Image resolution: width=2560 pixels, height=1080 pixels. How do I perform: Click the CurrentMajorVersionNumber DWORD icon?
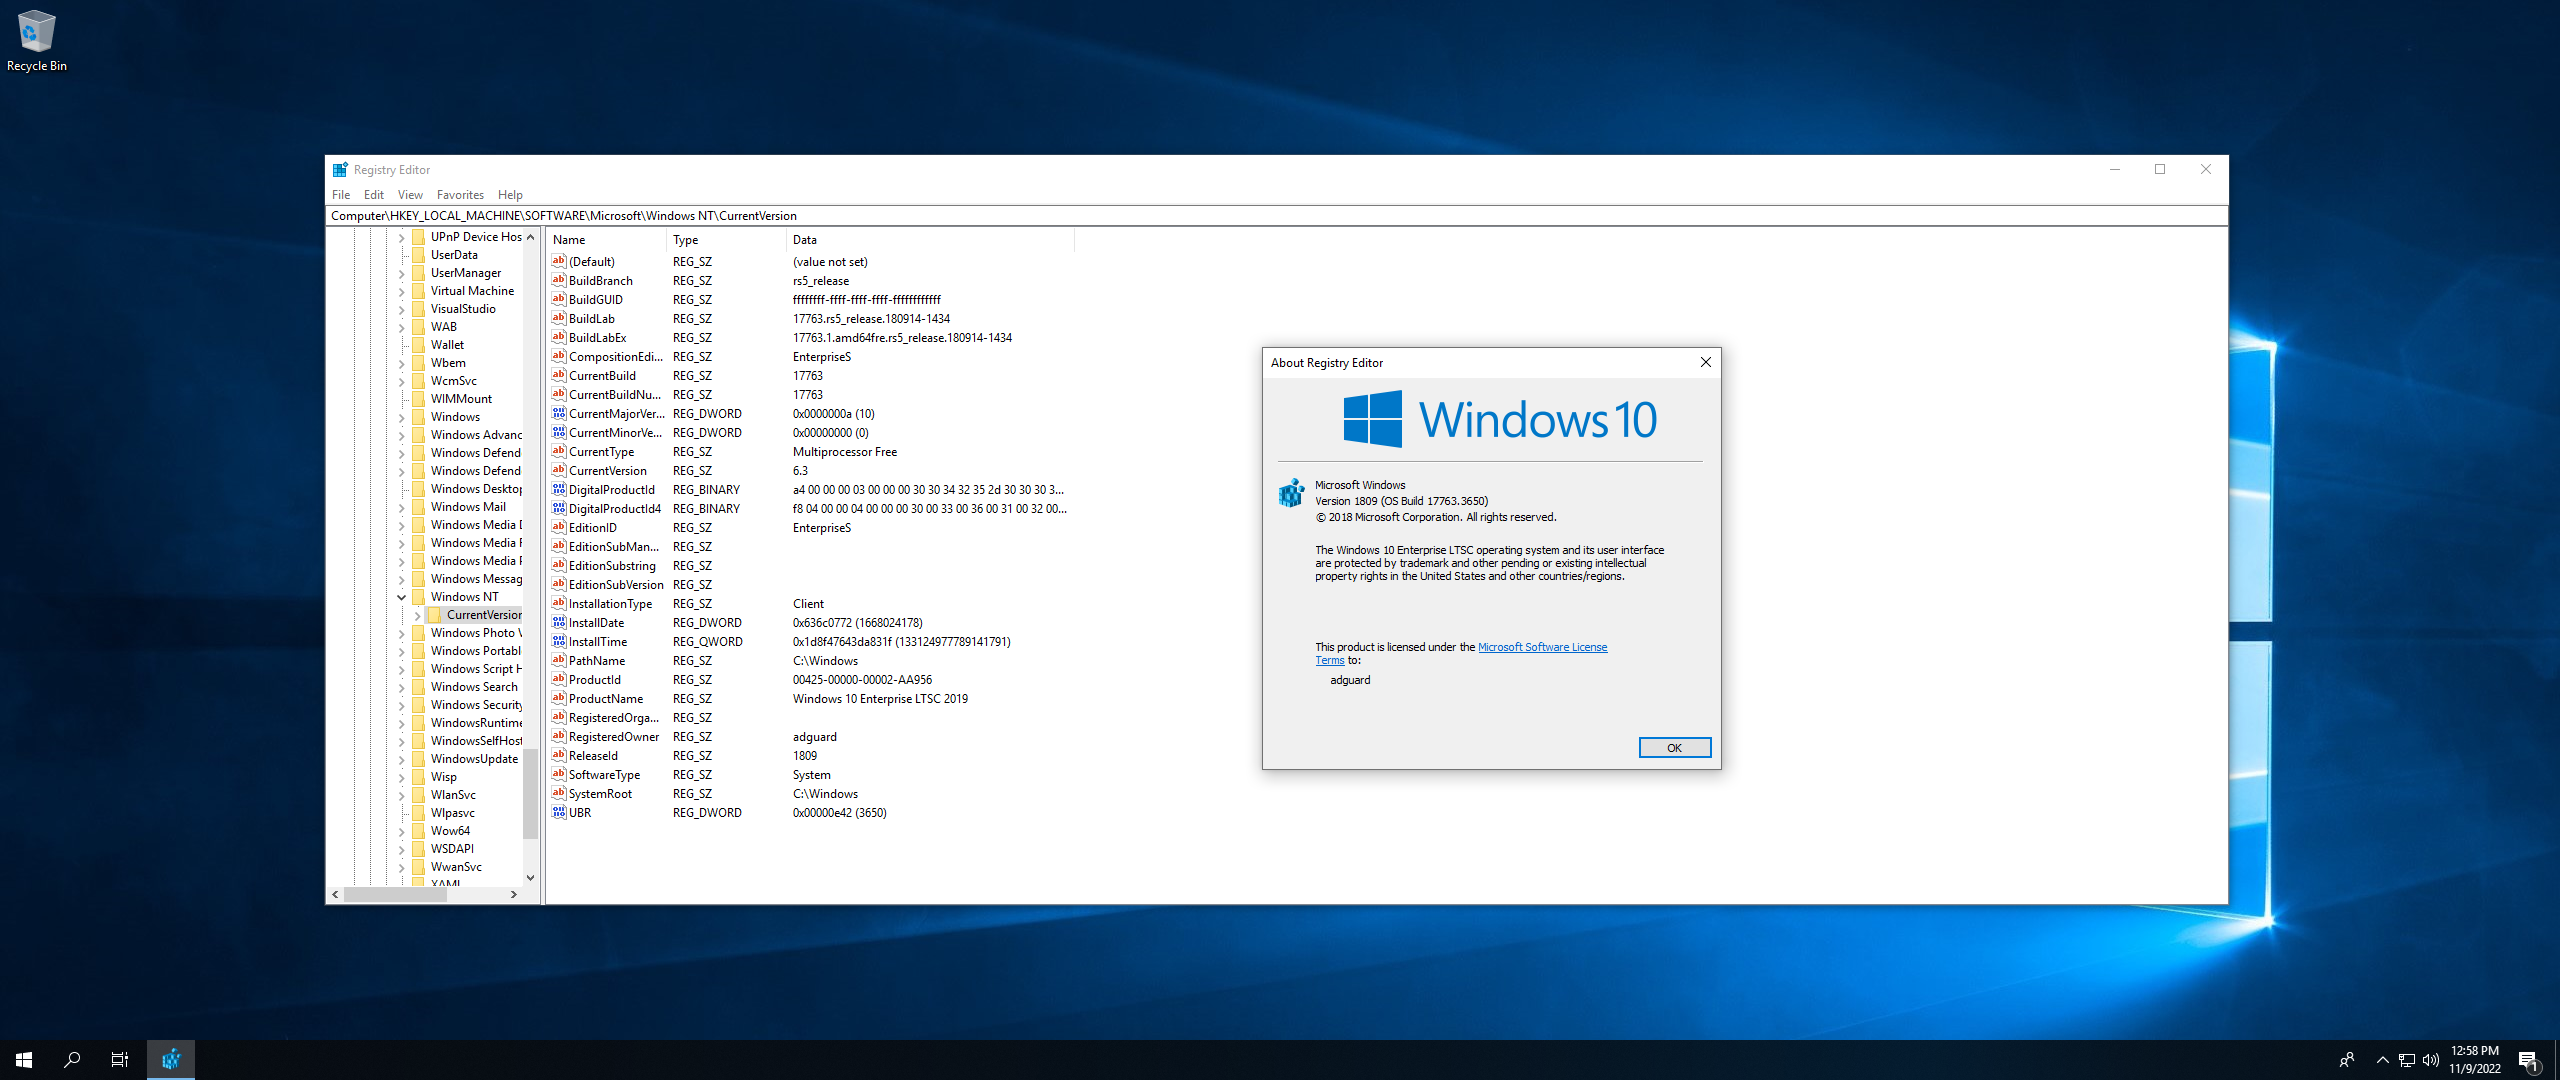[559, 414]
